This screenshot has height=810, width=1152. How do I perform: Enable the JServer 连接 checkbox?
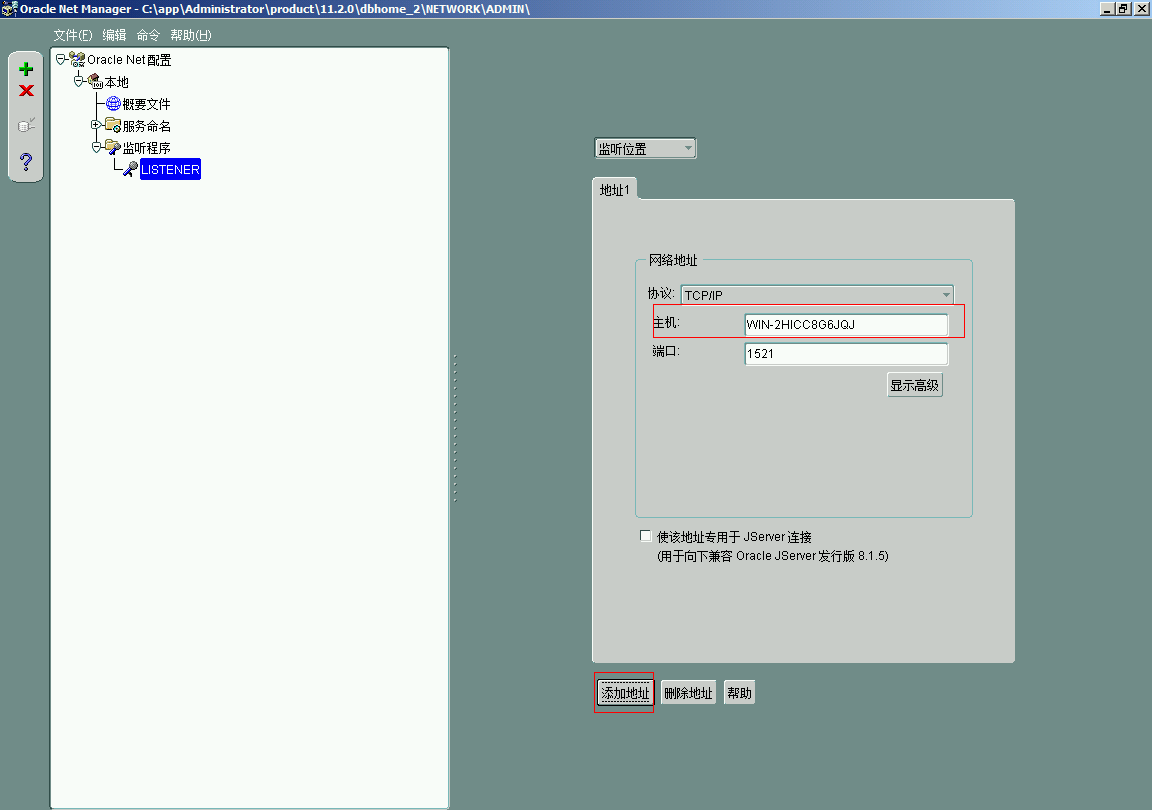click(x=645, y=535)
